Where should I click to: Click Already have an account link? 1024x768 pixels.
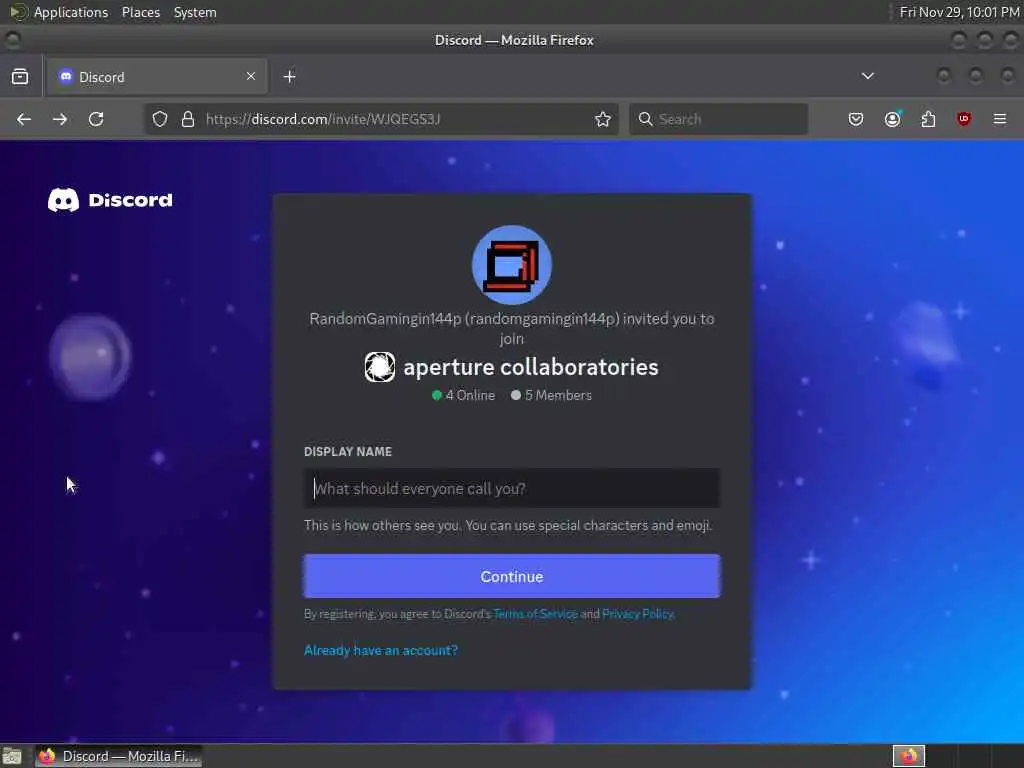[381, 650]
